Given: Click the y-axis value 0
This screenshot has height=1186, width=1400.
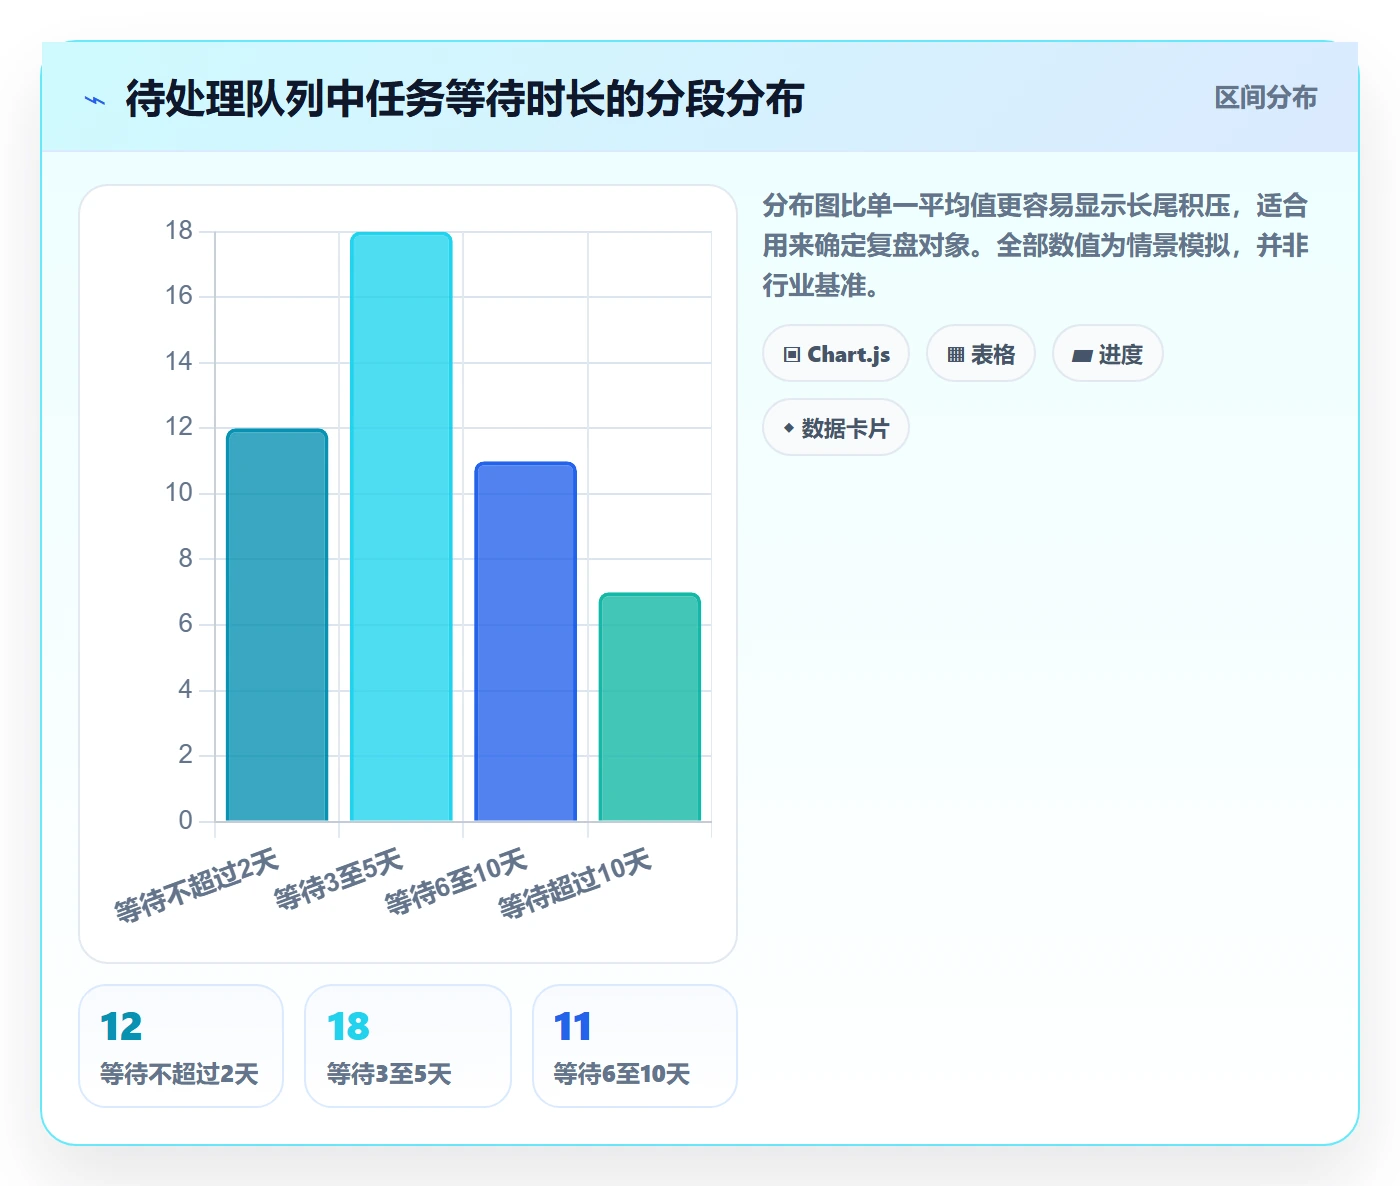Looking at the screenshot, I should click(185, 821).
